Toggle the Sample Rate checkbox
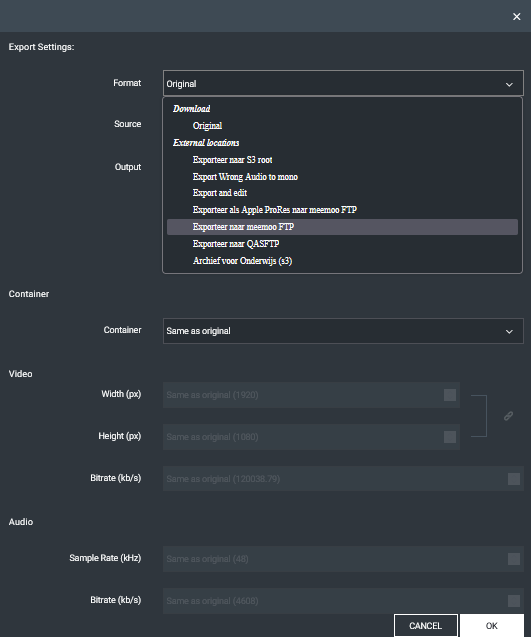 point(514,559)
